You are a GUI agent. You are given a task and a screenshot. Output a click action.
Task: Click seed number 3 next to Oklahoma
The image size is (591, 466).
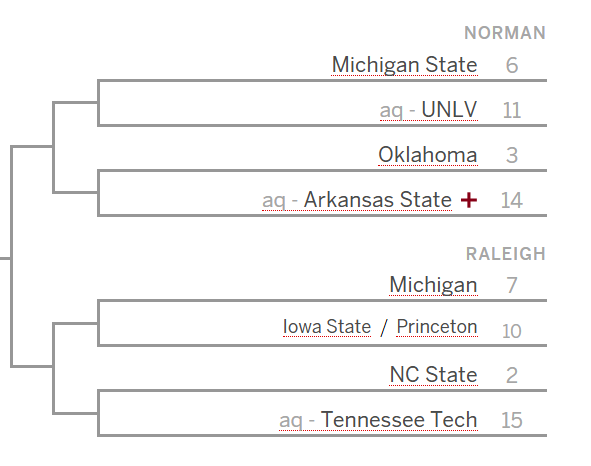click(512, 155)
